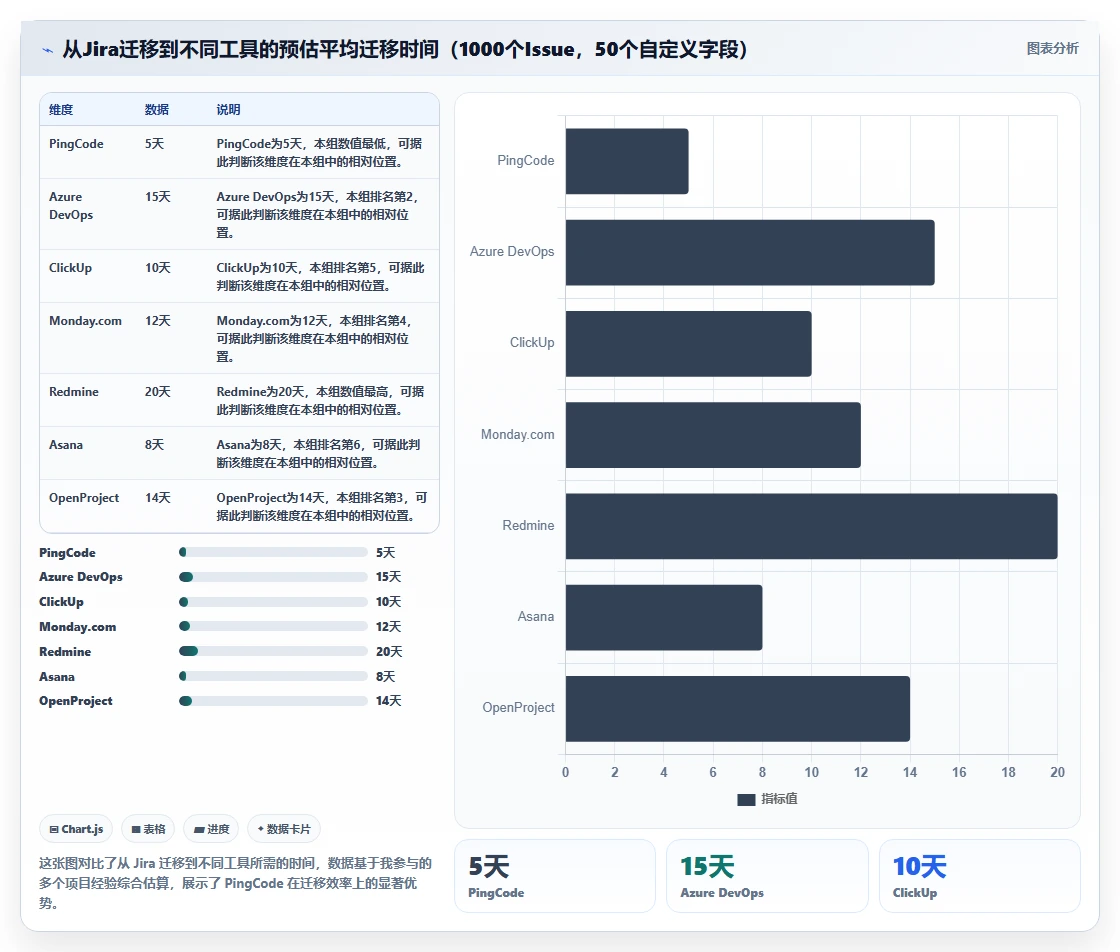Click the 20 tick on the x-axis
Image resolution: width=1120 pixels, height=952 pixels.
[x=1057, y=772]
